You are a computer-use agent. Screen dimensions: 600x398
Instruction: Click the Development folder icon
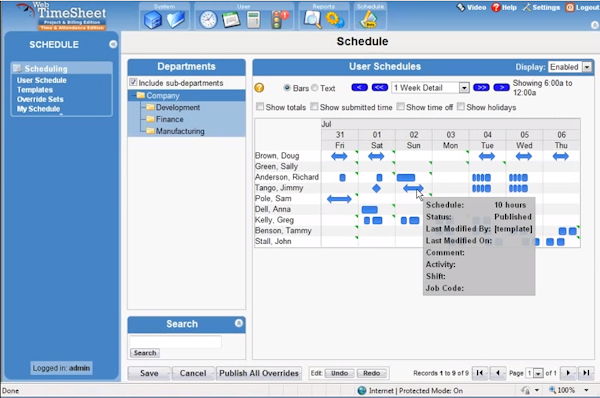(x=150, y=107)
